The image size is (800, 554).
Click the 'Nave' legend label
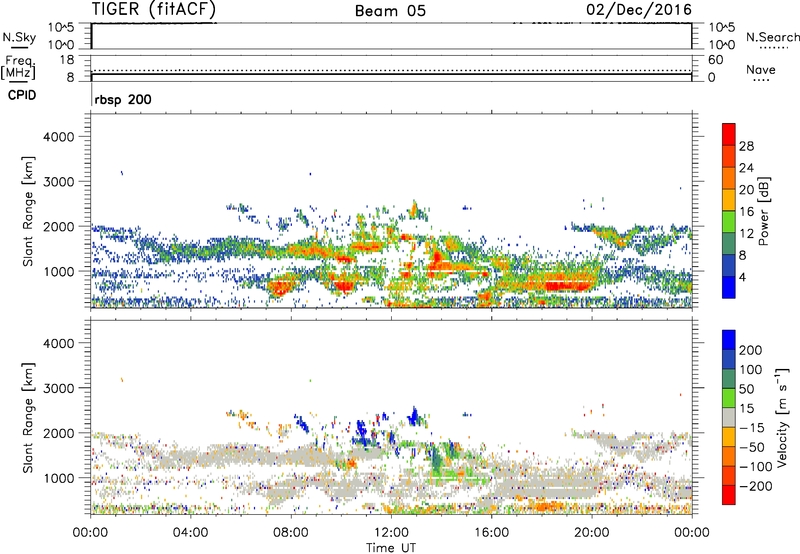point(761,69)
